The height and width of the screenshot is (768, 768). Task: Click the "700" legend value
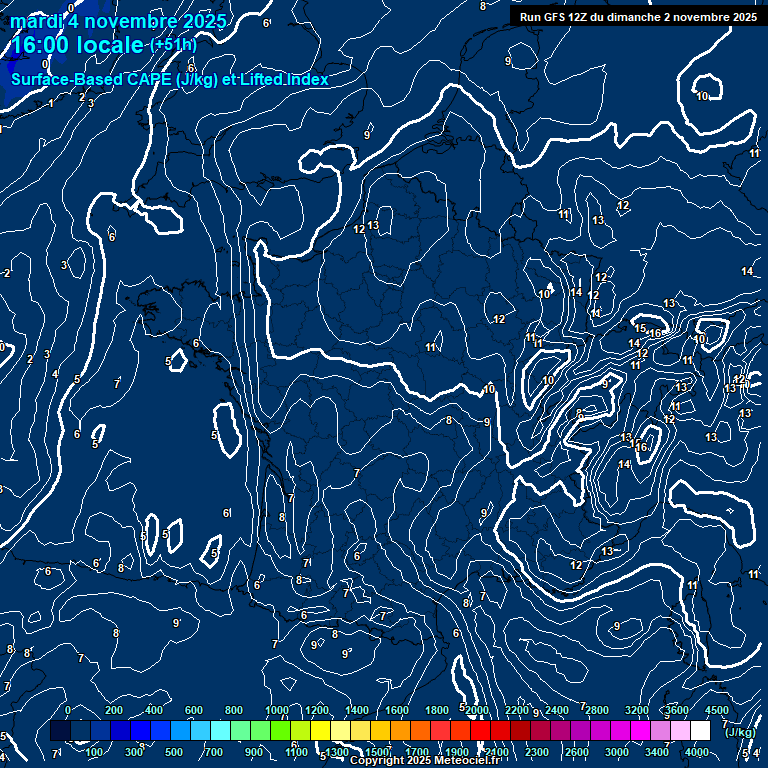click(x=214, y=752)
